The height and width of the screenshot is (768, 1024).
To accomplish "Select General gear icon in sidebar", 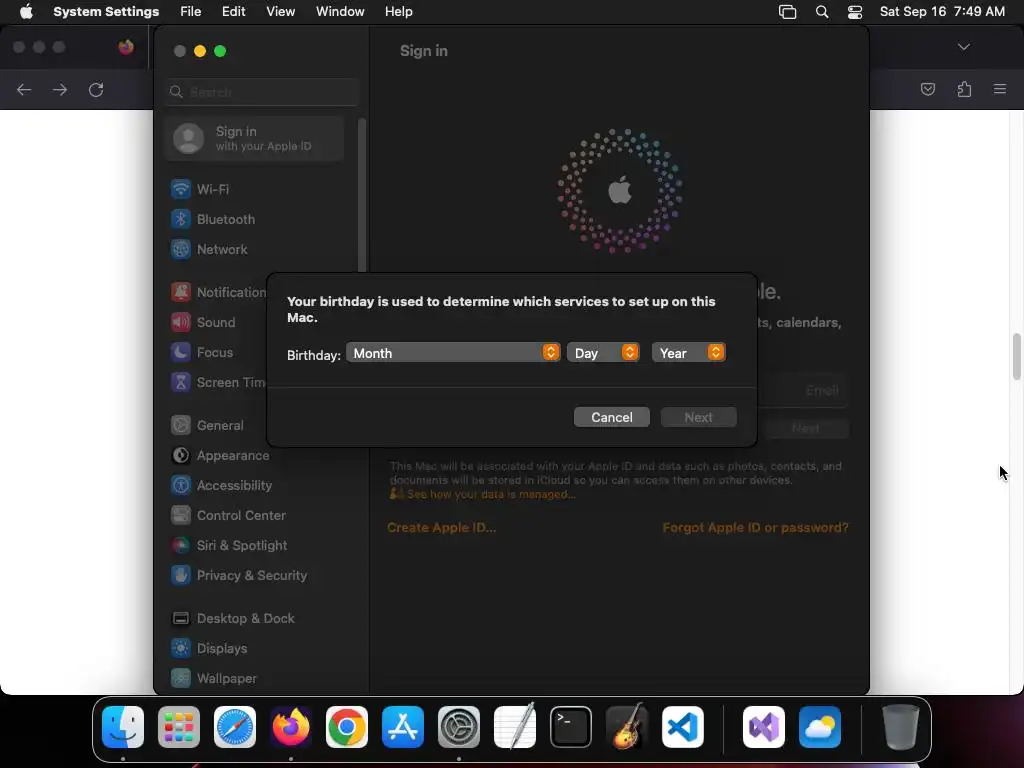I will point(181,426).
